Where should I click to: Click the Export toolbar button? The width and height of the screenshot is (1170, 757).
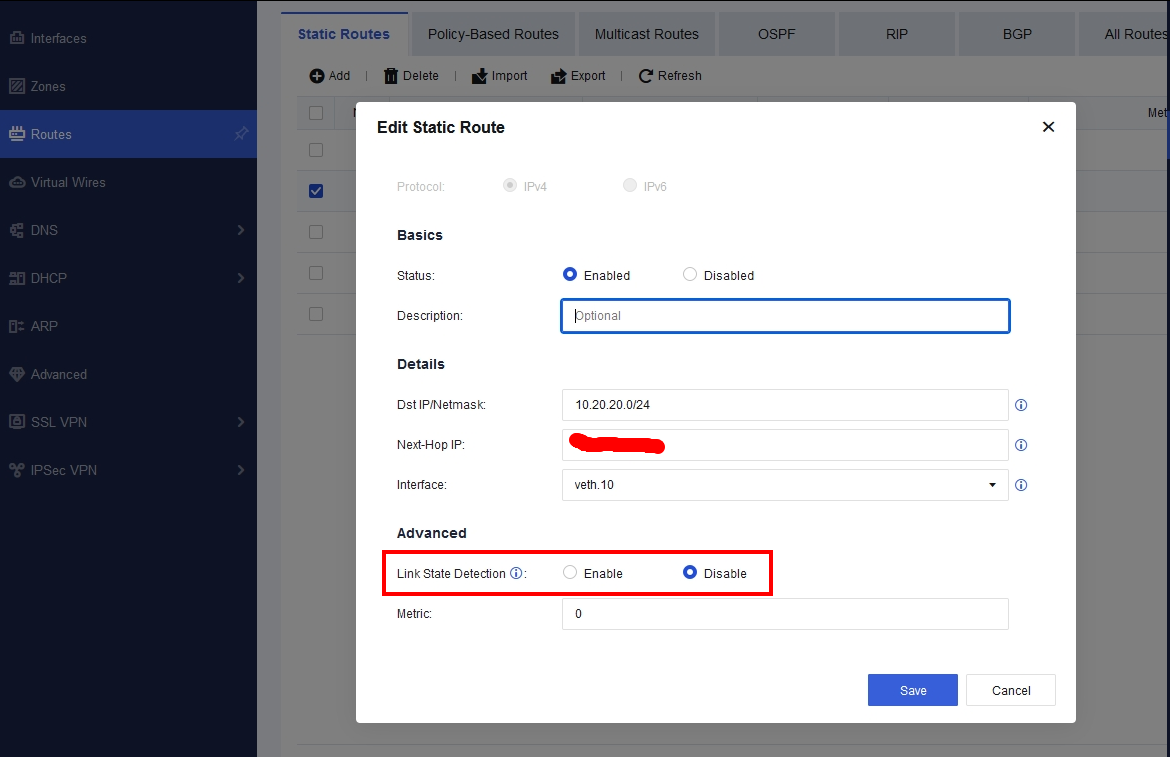[578, 75]
